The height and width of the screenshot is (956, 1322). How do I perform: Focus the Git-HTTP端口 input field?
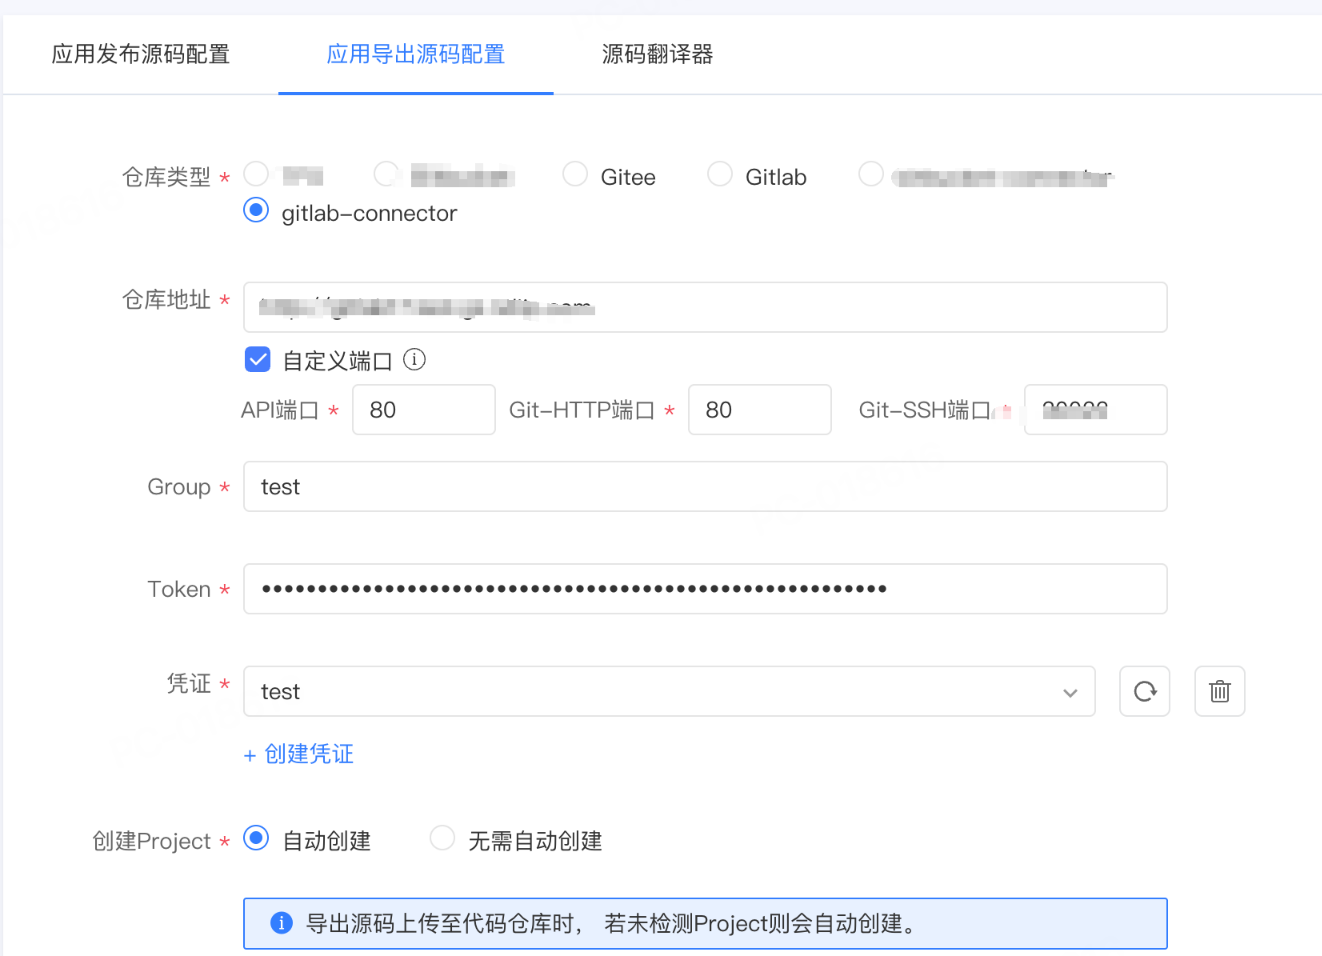pos(759,410)
